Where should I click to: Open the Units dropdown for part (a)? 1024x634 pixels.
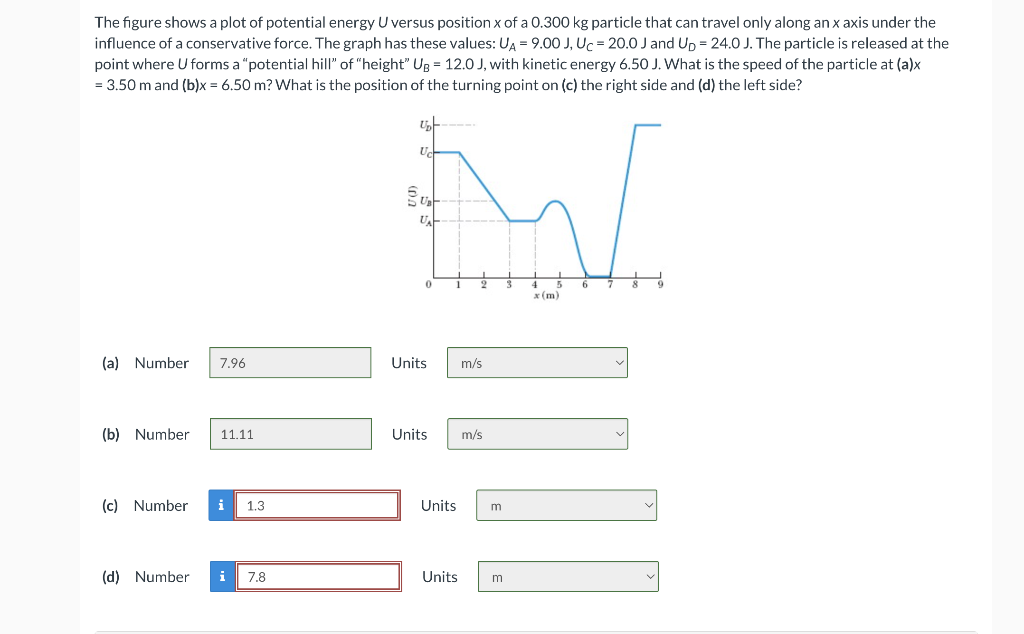pyautogui.click(x=537, y=362)
